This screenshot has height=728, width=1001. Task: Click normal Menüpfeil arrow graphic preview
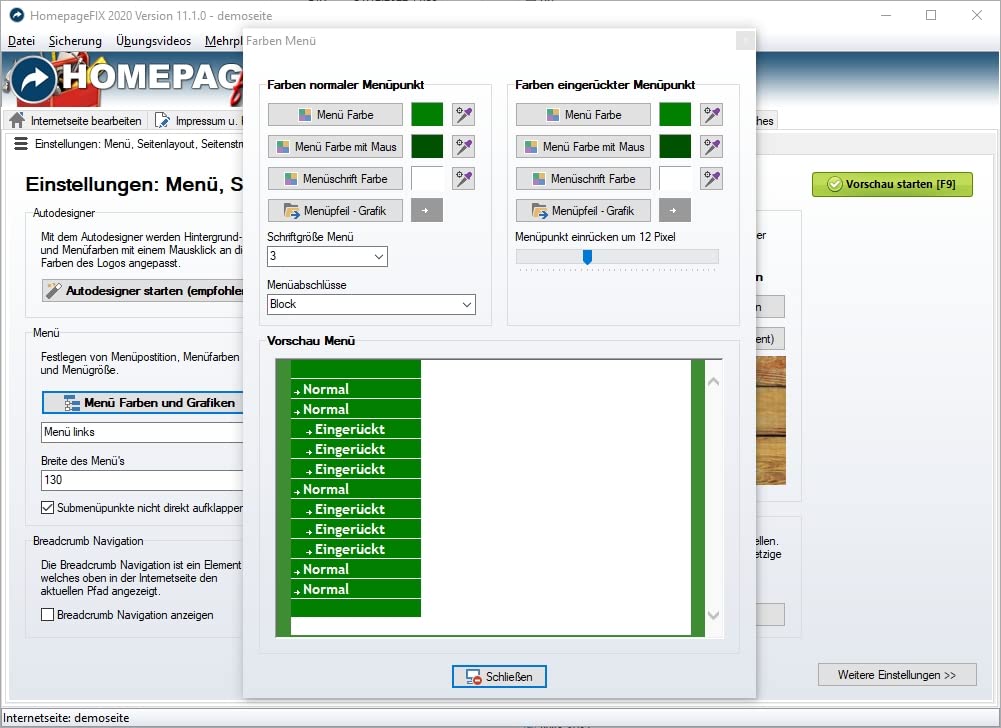tap(426, 211)
